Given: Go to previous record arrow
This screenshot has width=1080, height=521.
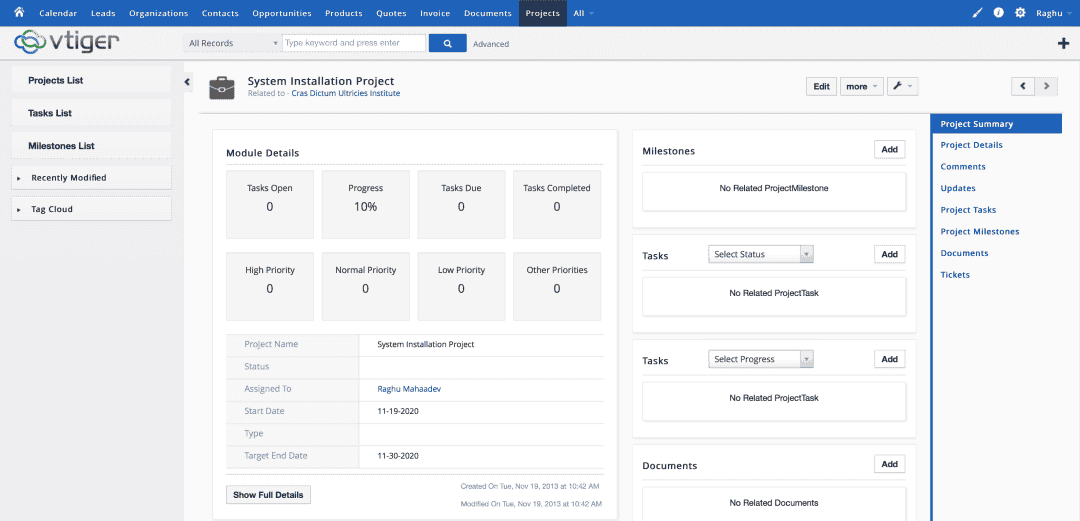Looking at the screenshot, I should pyautogui.click(x=1022, y=86).
